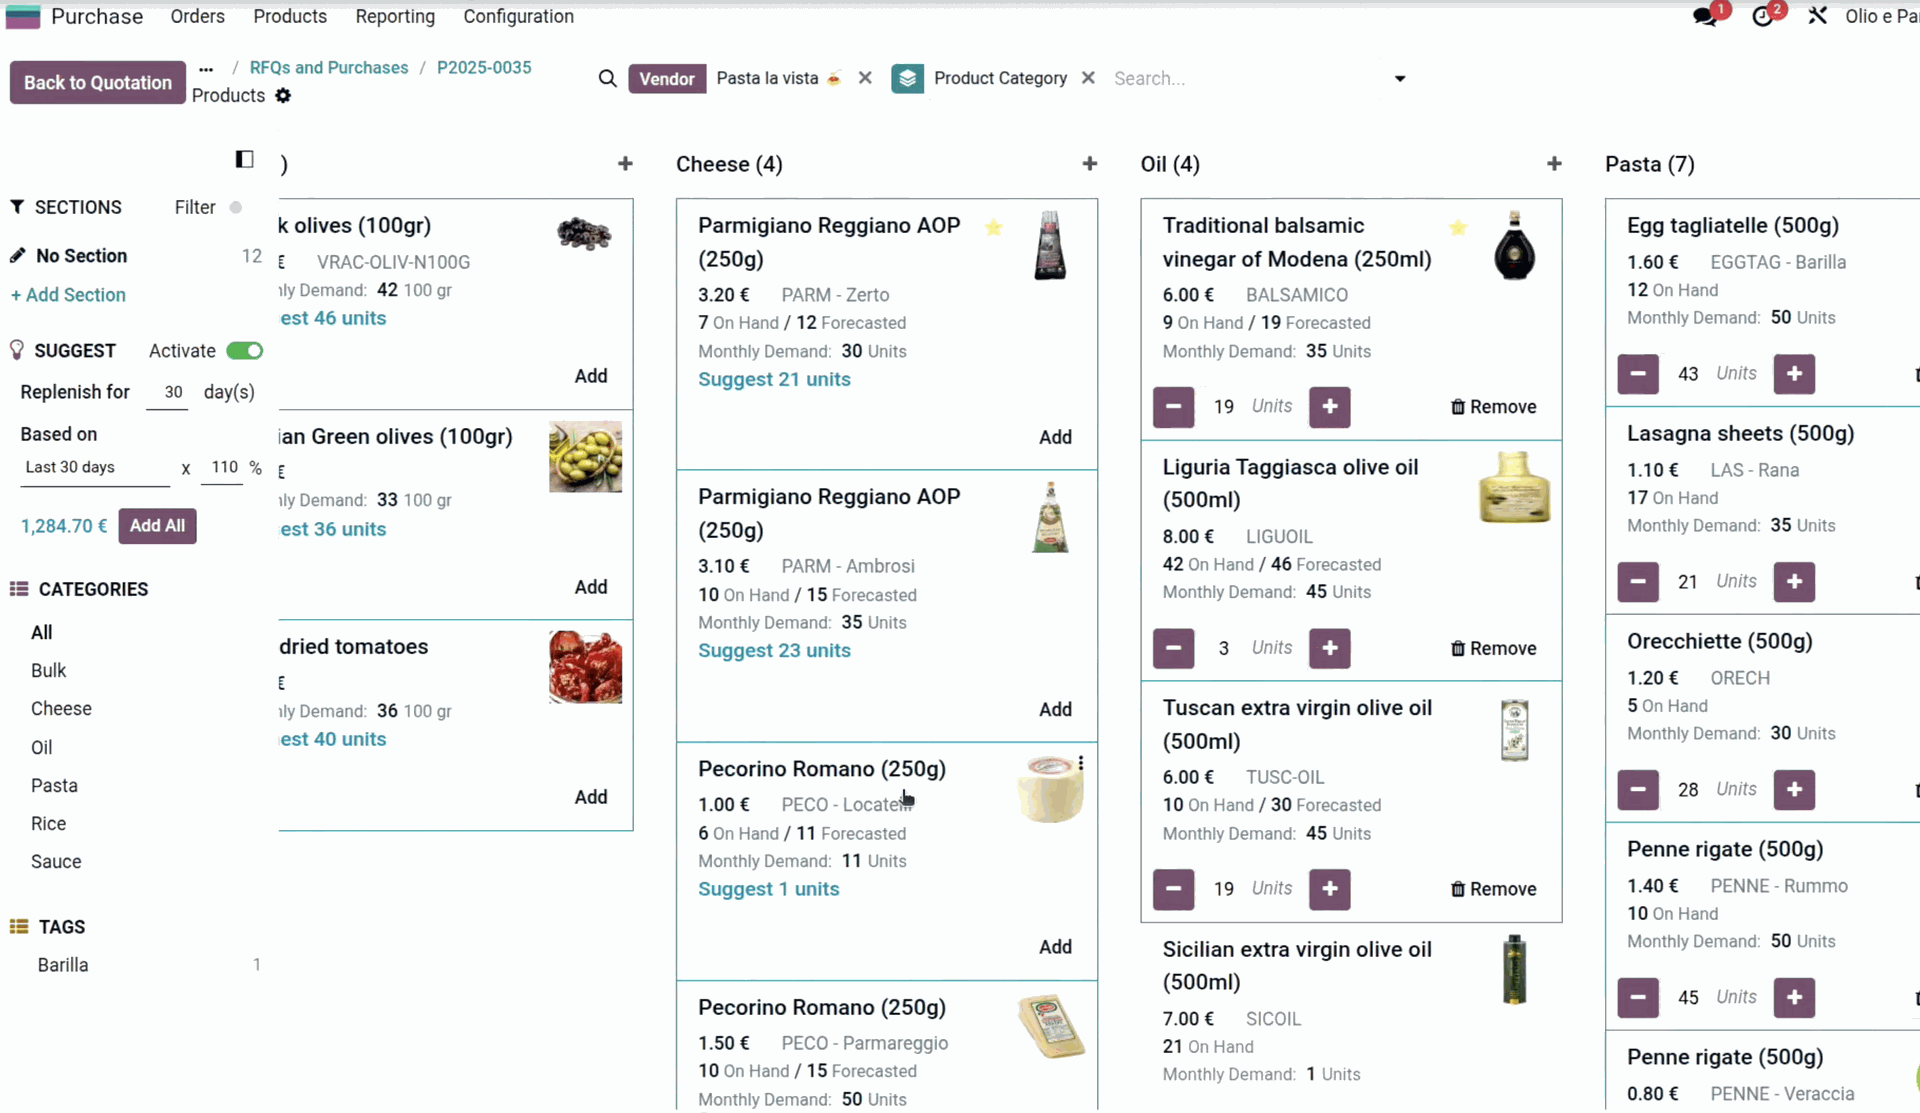Disable the Suggest Activate toggle
This screenshot has height=1113, width=1920.
coord(244,350)
